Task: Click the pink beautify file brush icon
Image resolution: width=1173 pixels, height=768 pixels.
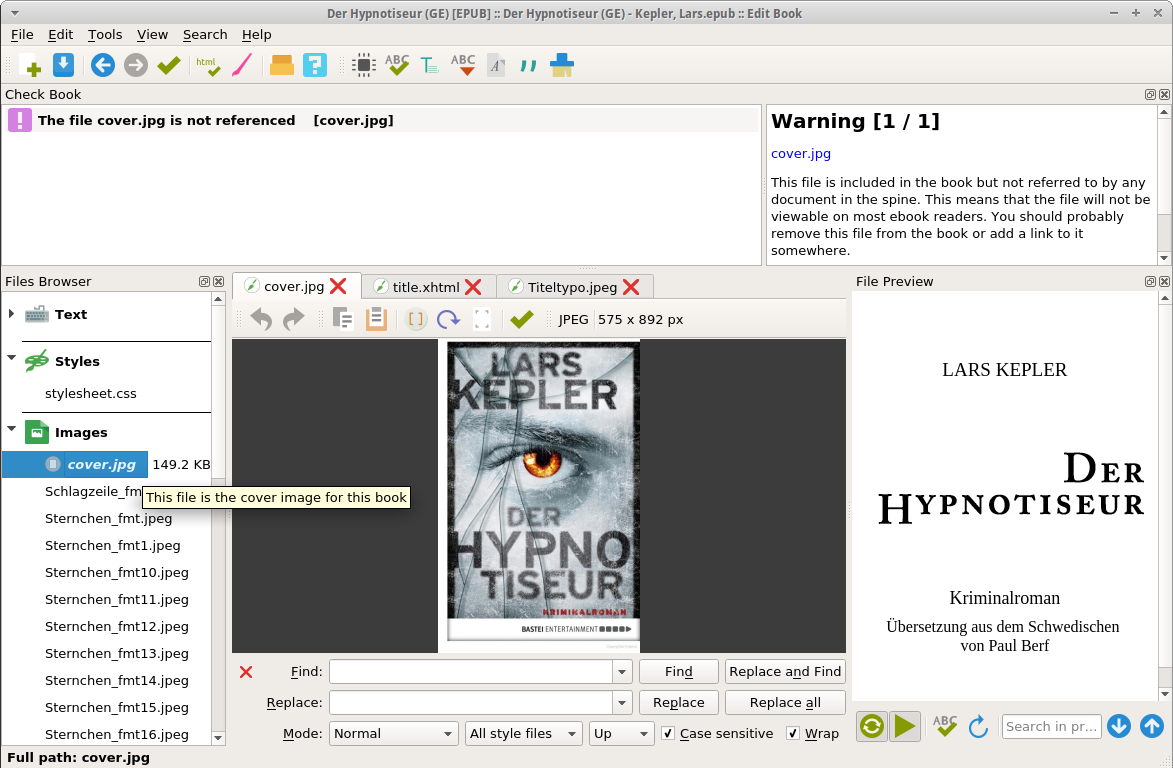Action: (241, 66)
